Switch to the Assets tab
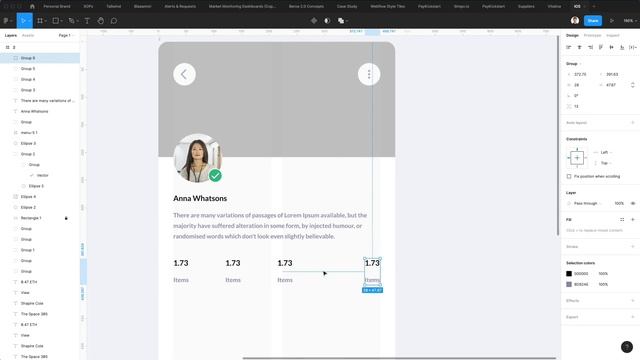640x360 pixels. [x=28, y=36]
